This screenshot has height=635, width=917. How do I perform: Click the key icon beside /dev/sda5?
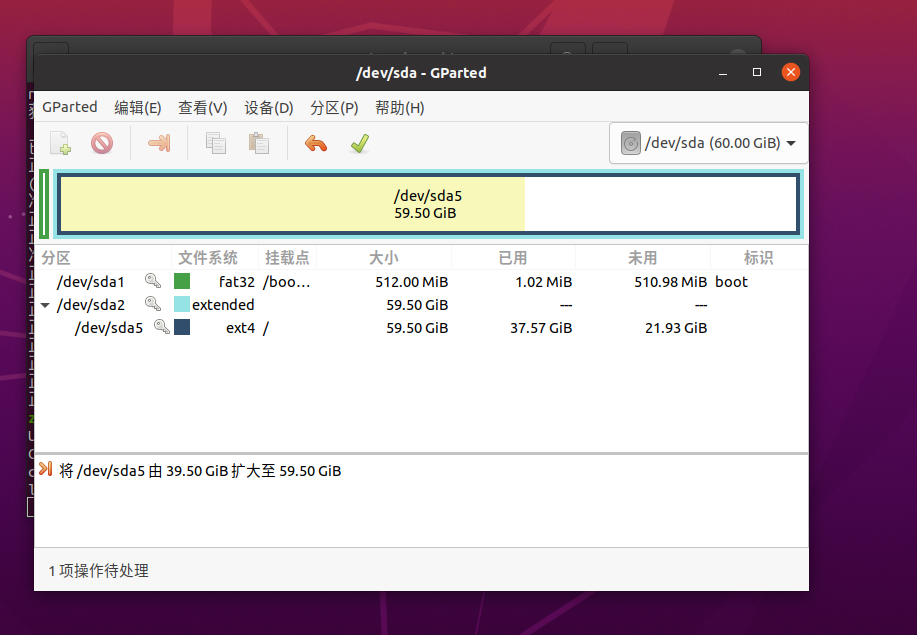[162, 327]
